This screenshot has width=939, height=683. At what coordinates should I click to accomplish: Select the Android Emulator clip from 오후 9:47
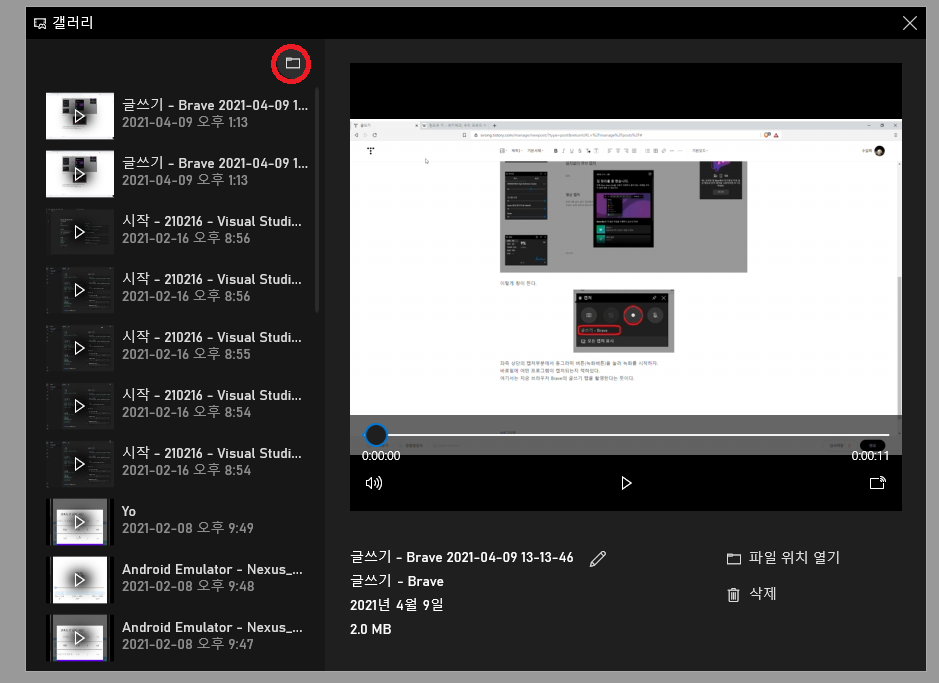[177, 637]
